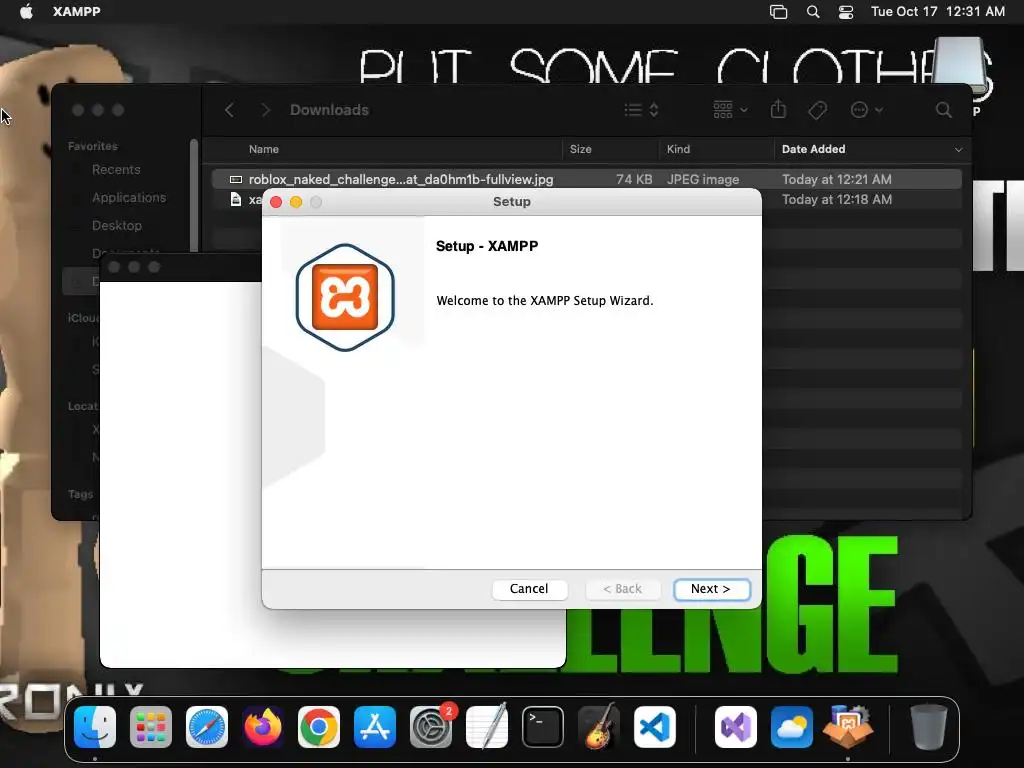Click the Stage Manager icon in the menu bar

pyautogui.click(x=778, y=12)
